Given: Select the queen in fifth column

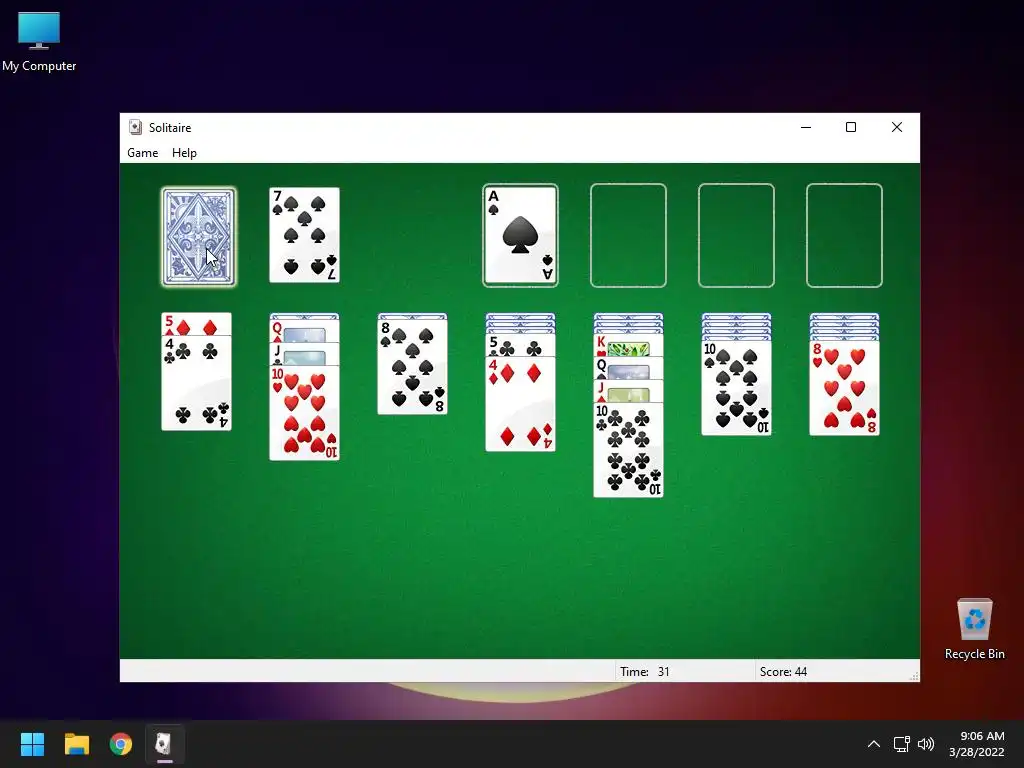Looking at the screenshot, I should click(628, 368).
